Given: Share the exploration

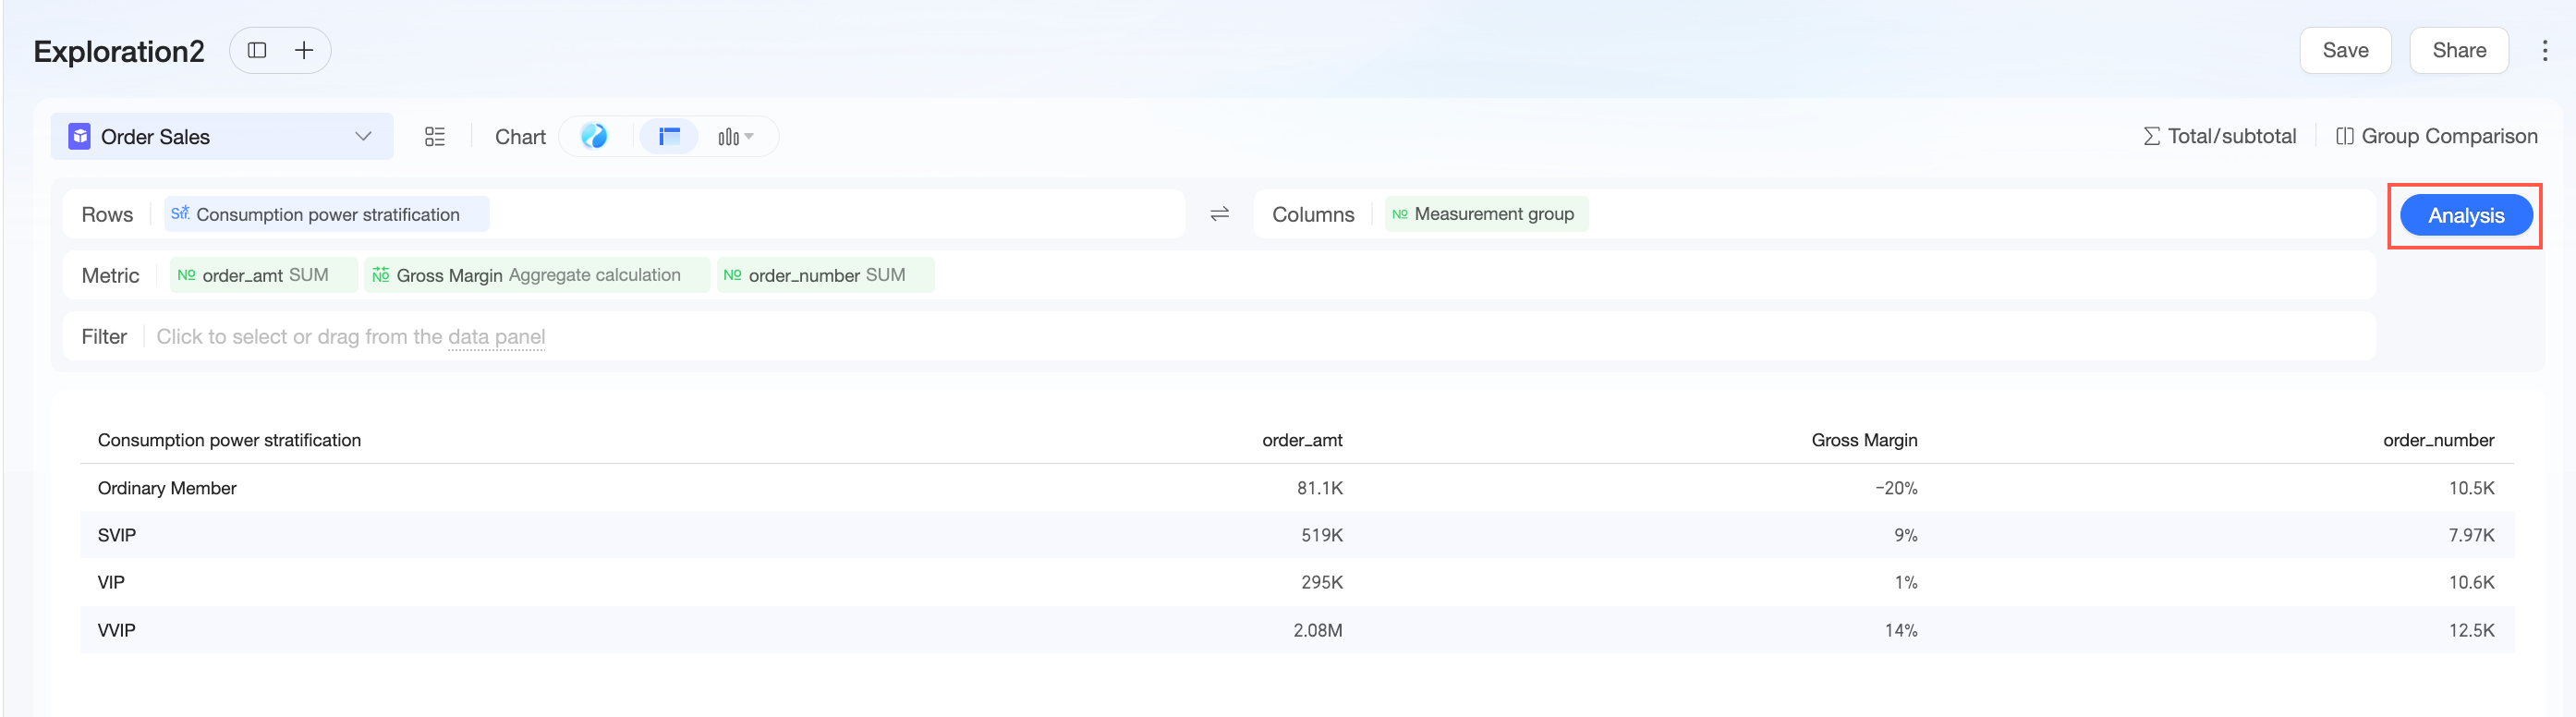Looking at the screenshot, I should (x=2459, y=50).
